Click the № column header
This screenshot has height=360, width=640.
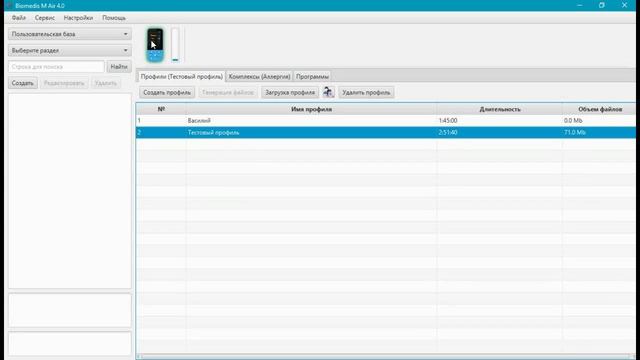pos(161,109)
